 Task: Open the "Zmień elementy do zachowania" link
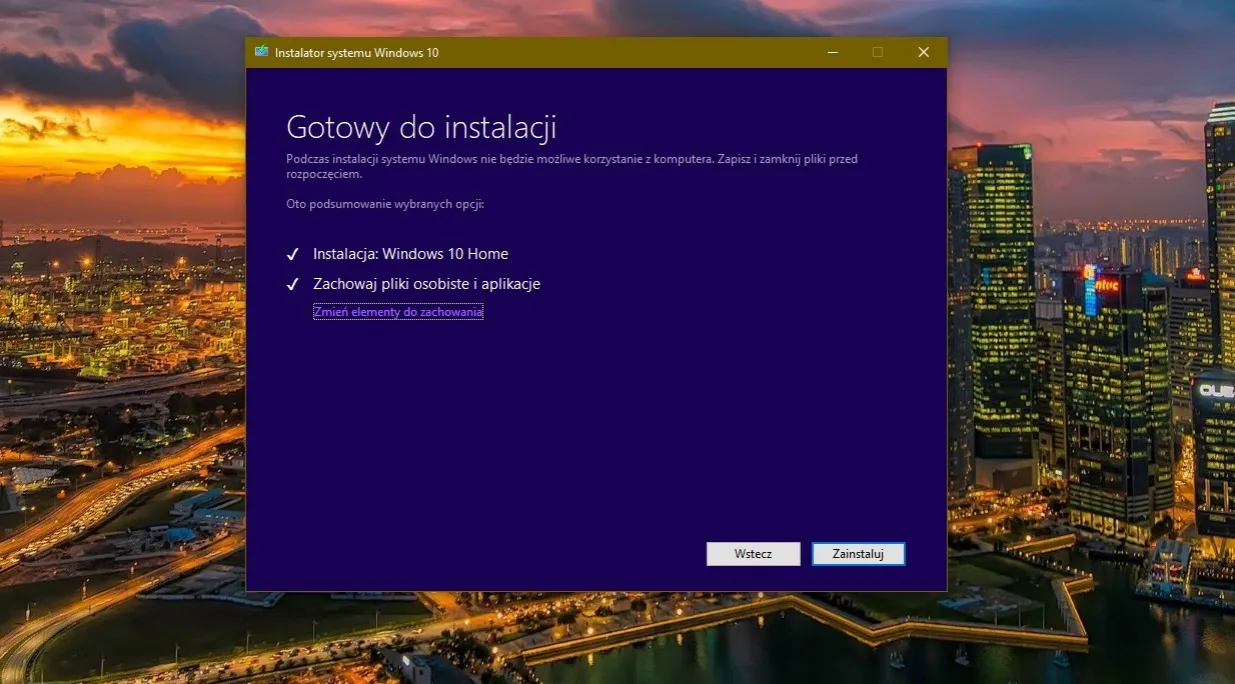(x=398, y=311)
